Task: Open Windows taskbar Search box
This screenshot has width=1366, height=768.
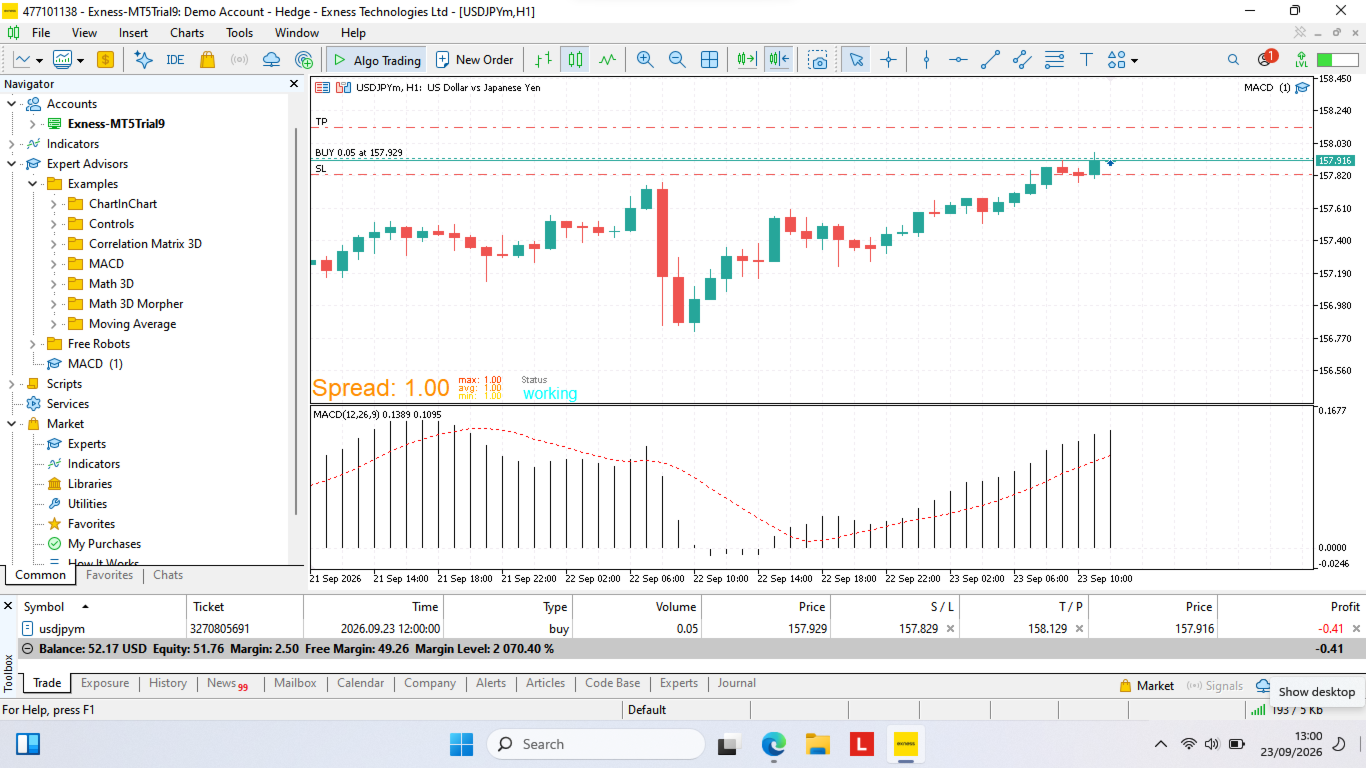Action: point(596,744)
